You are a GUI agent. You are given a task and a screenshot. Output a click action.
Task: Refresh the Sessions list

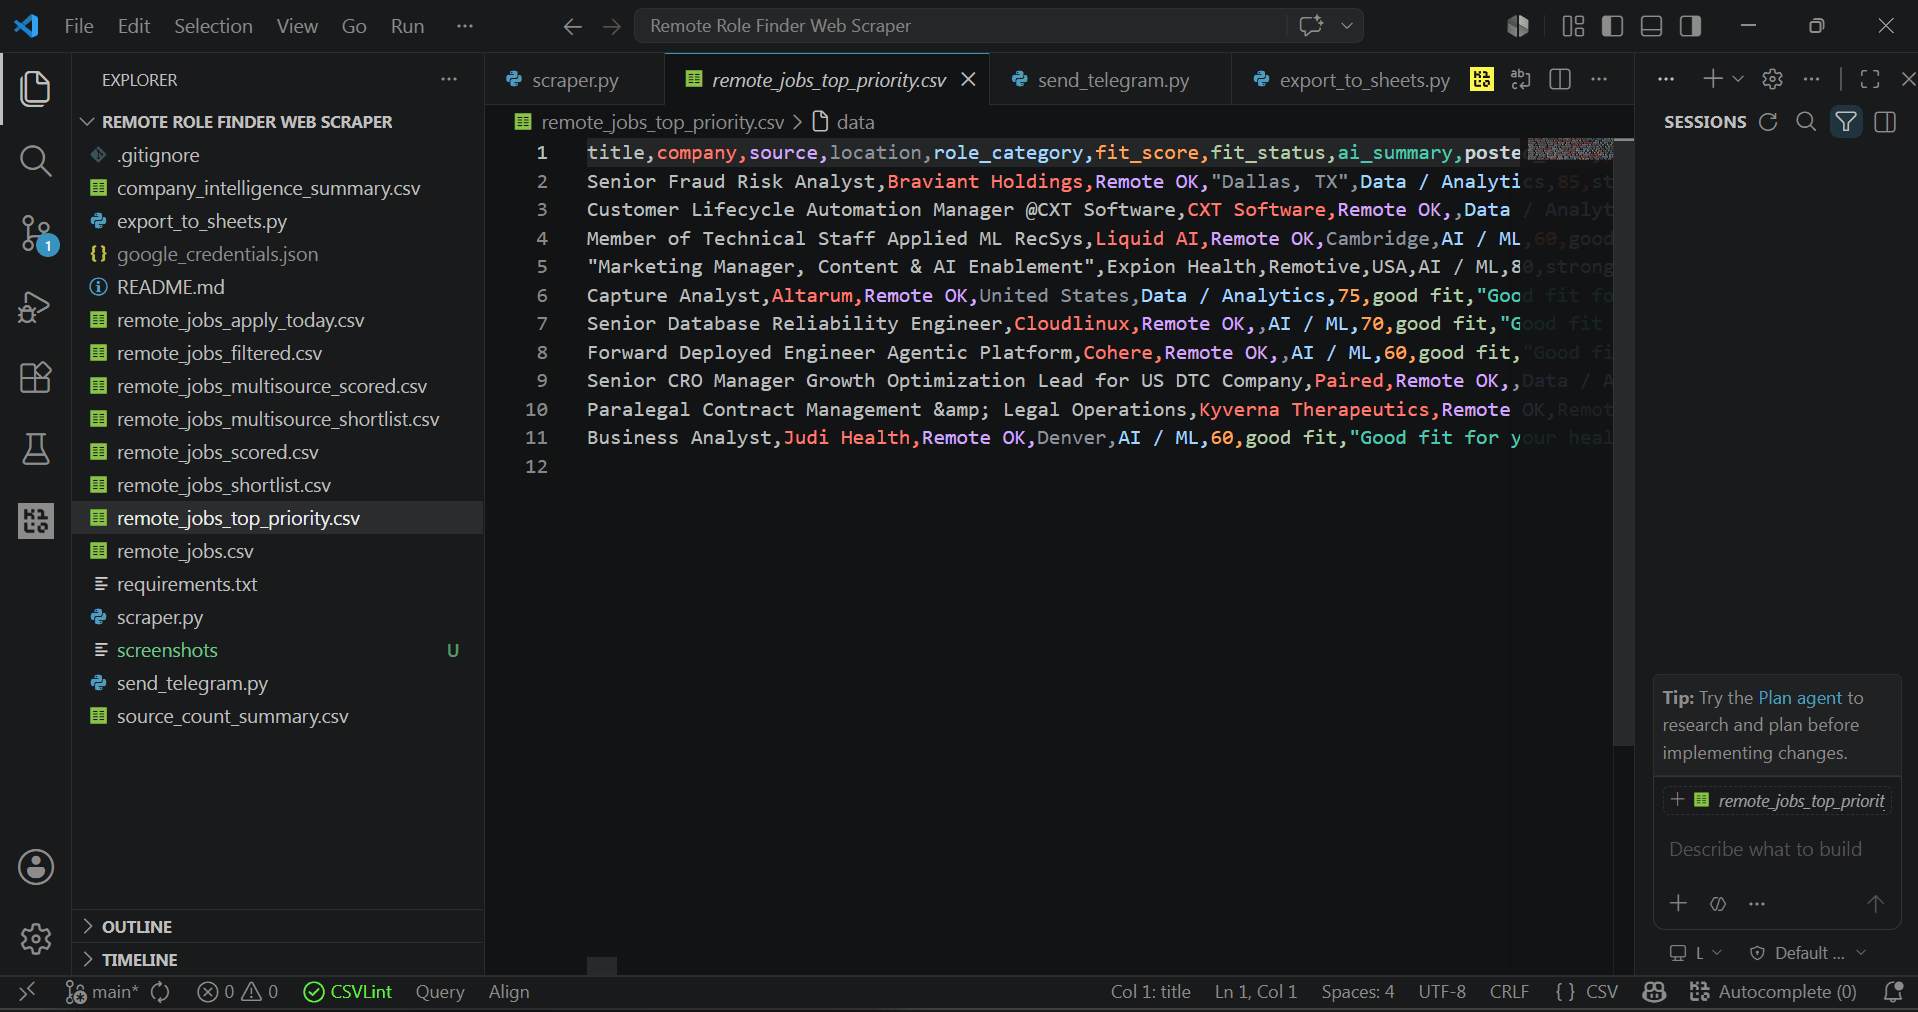tap(1768, 122)
